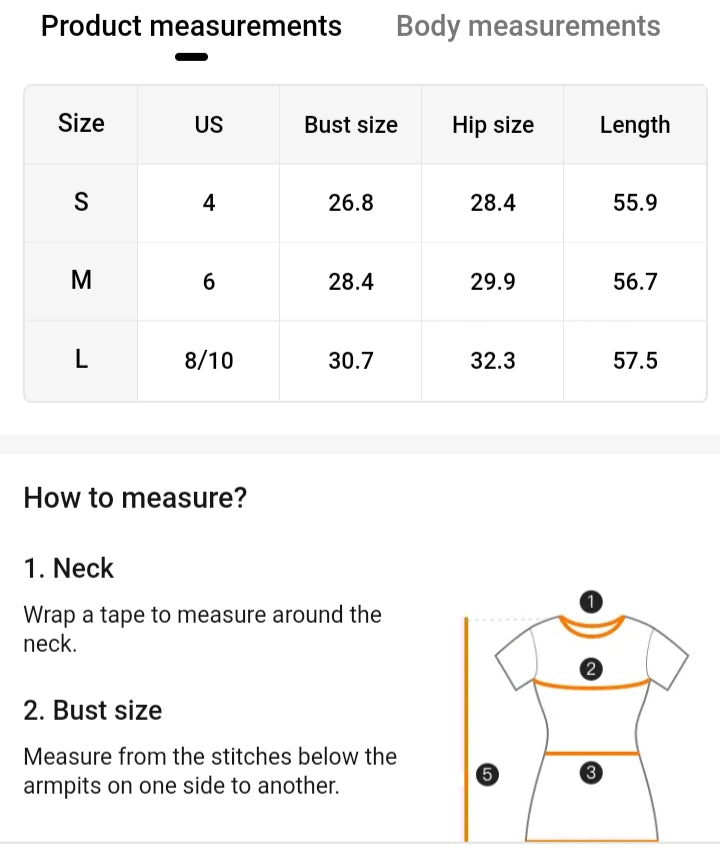Click bust marker number 2 on diagram
Viewport: 720px width, 851px height.
590,669
